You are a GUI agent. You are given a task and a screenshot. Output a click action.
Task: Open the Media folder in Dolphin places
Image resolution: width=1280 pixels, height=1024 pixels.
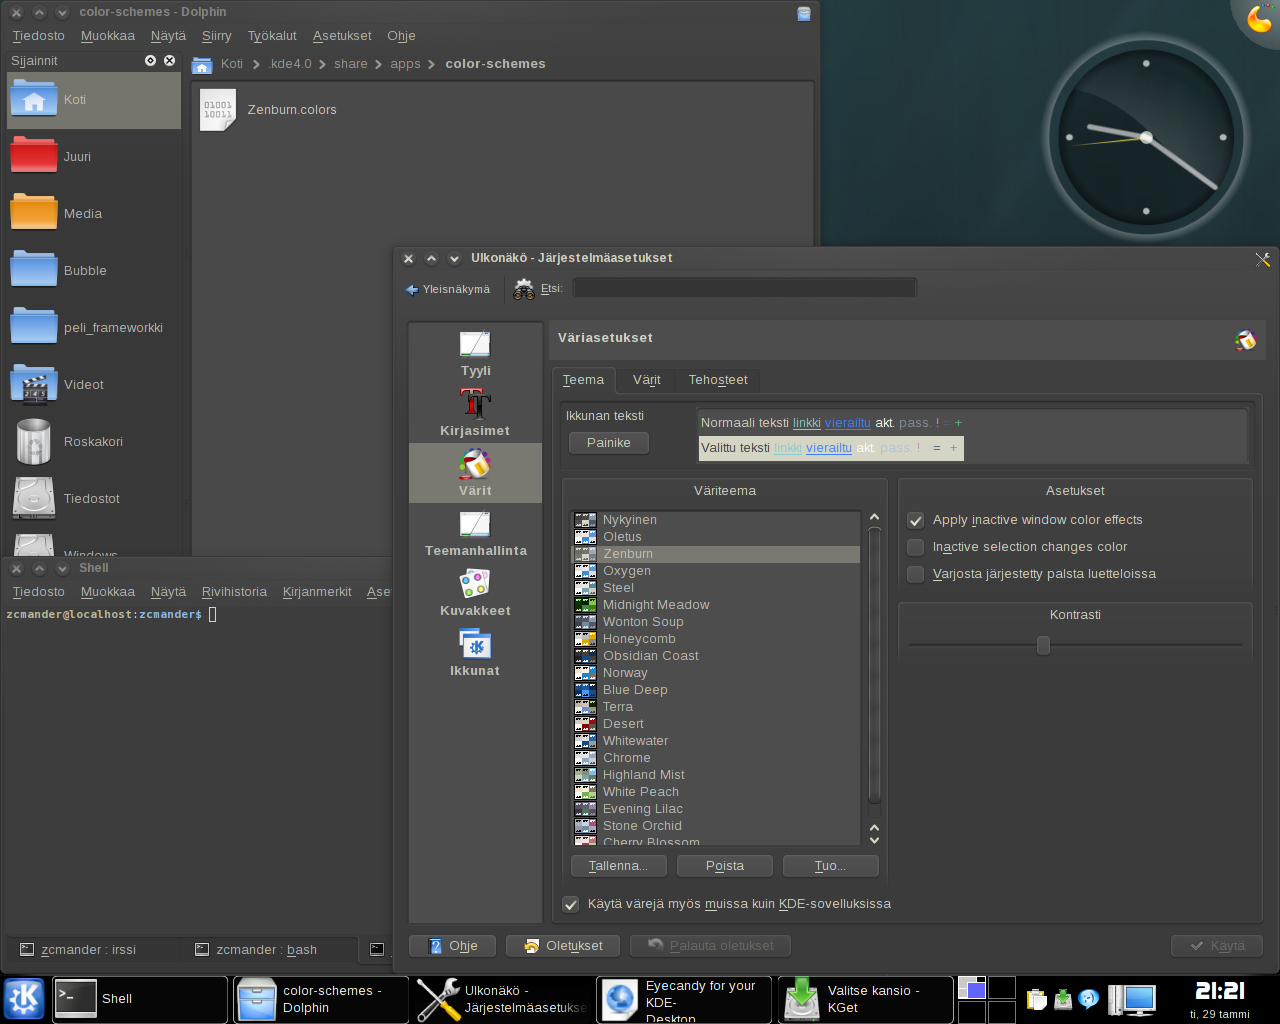(94, 214)
